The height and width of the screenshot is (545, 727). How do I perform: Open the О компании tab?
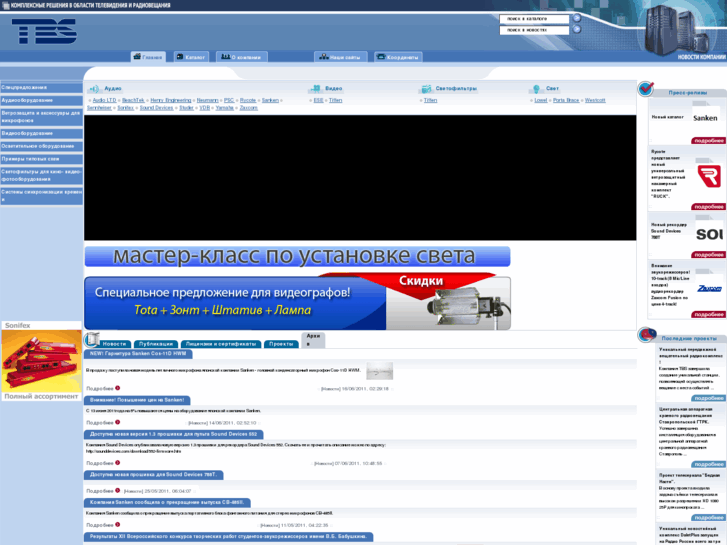coord(241,57)
